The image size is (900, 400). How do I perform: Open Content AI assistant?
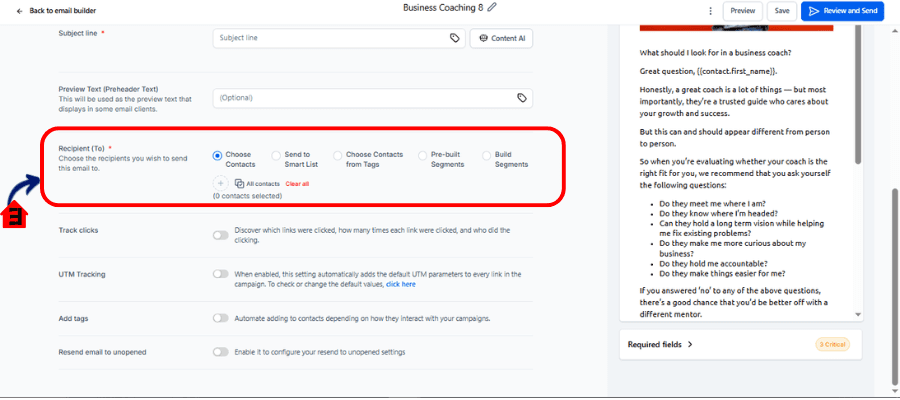[x=504, y=38]
